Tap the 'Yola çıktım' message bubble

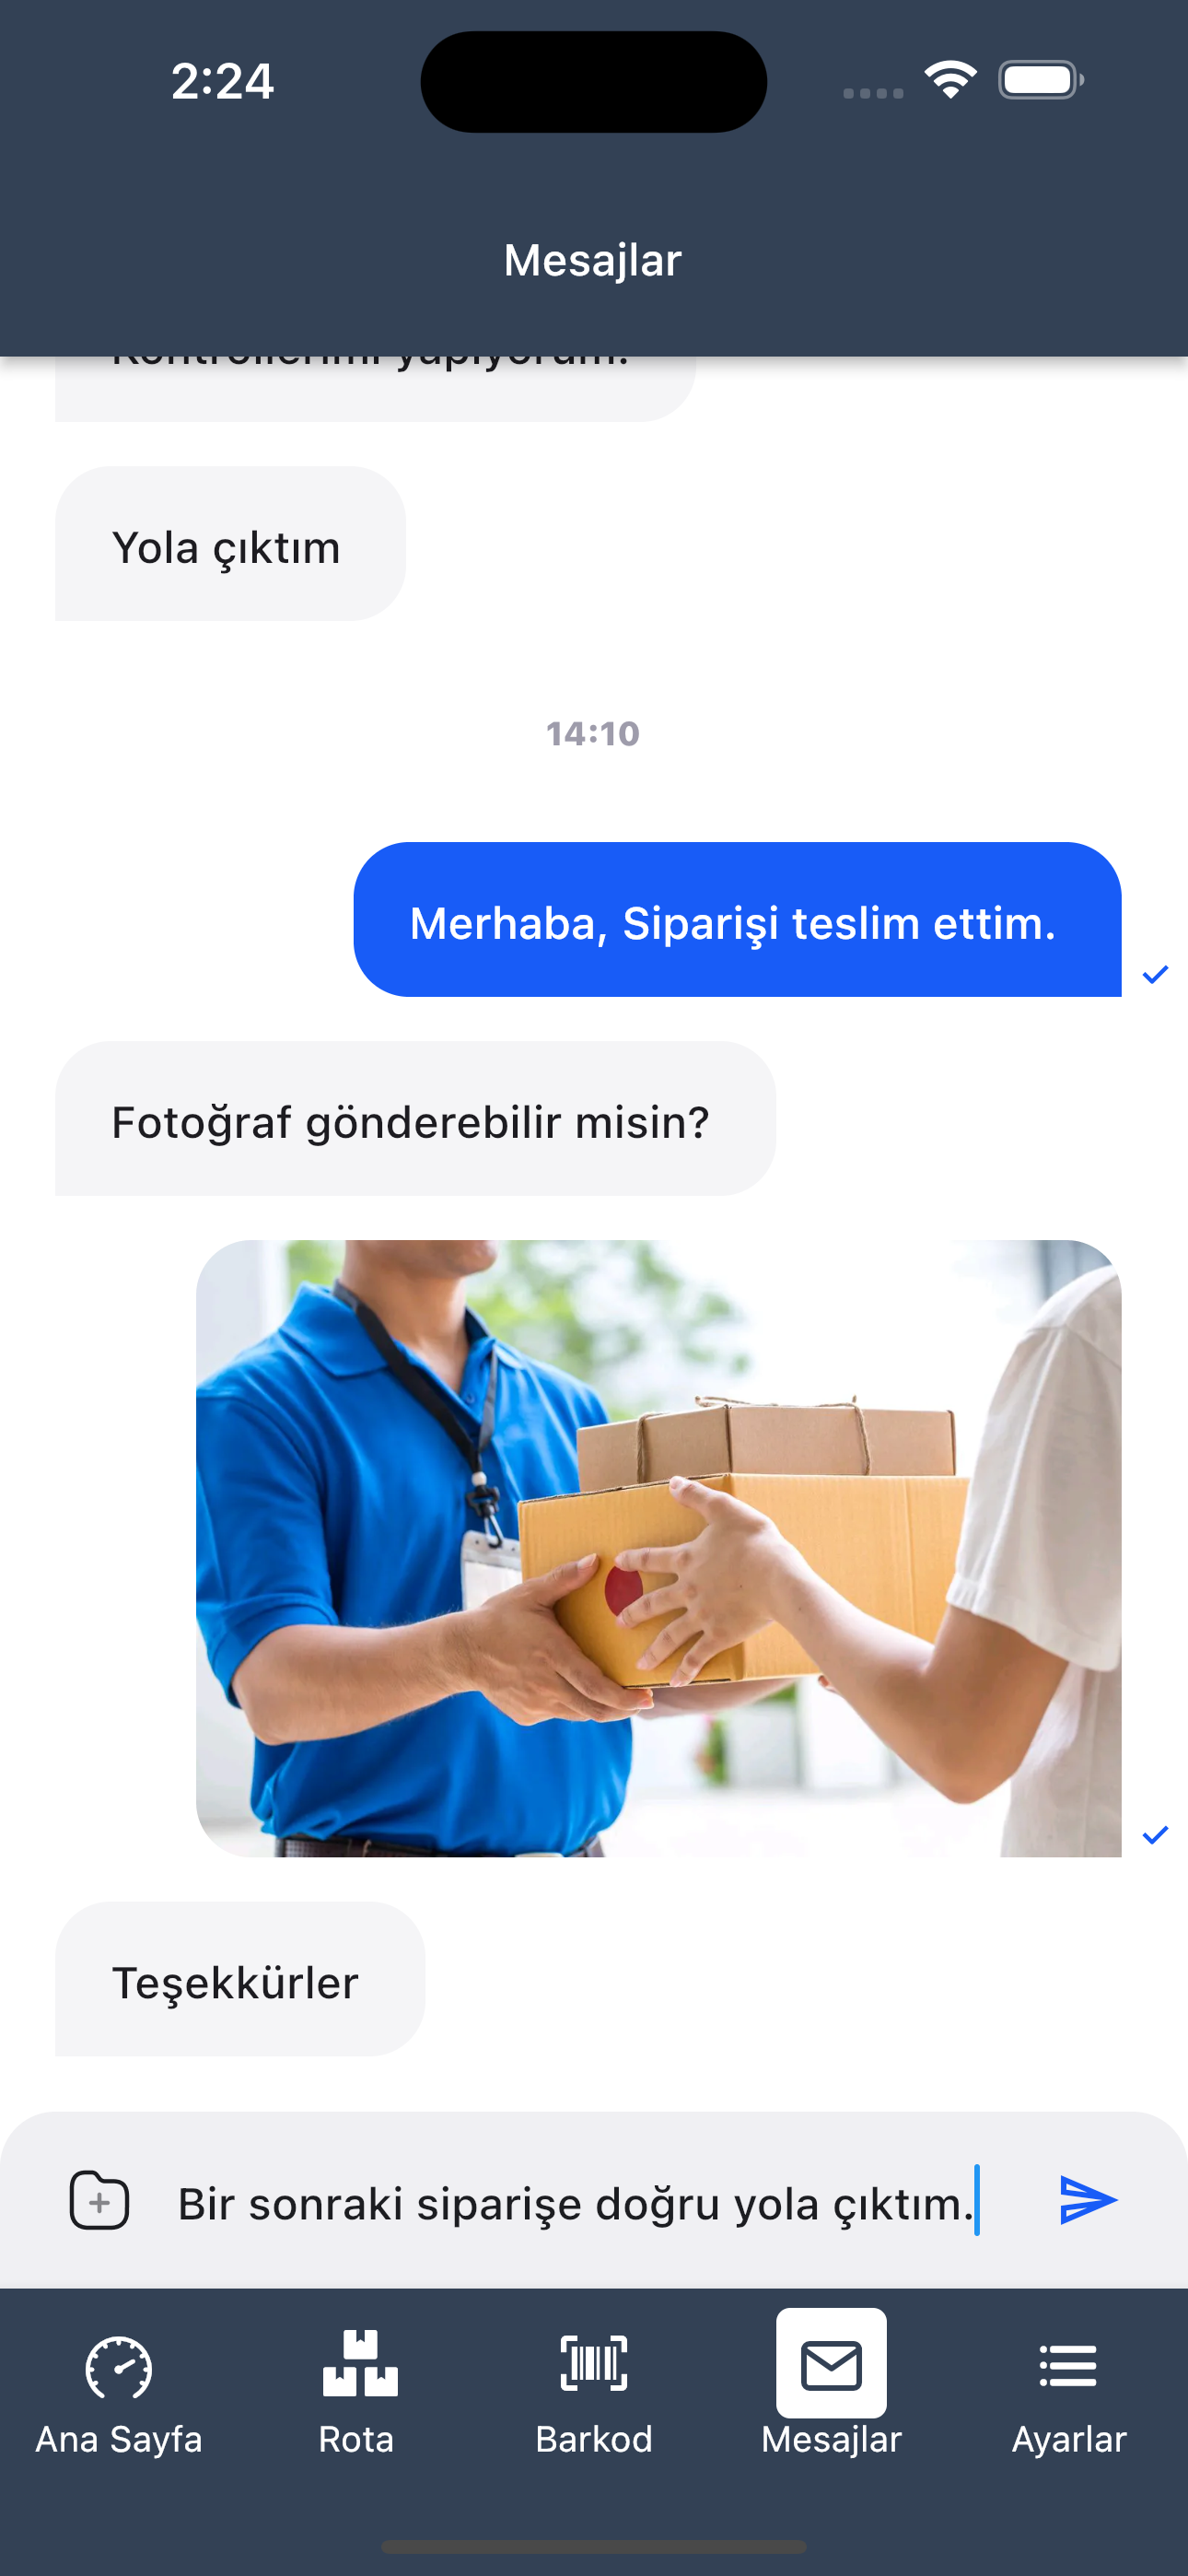coord(230,543)
